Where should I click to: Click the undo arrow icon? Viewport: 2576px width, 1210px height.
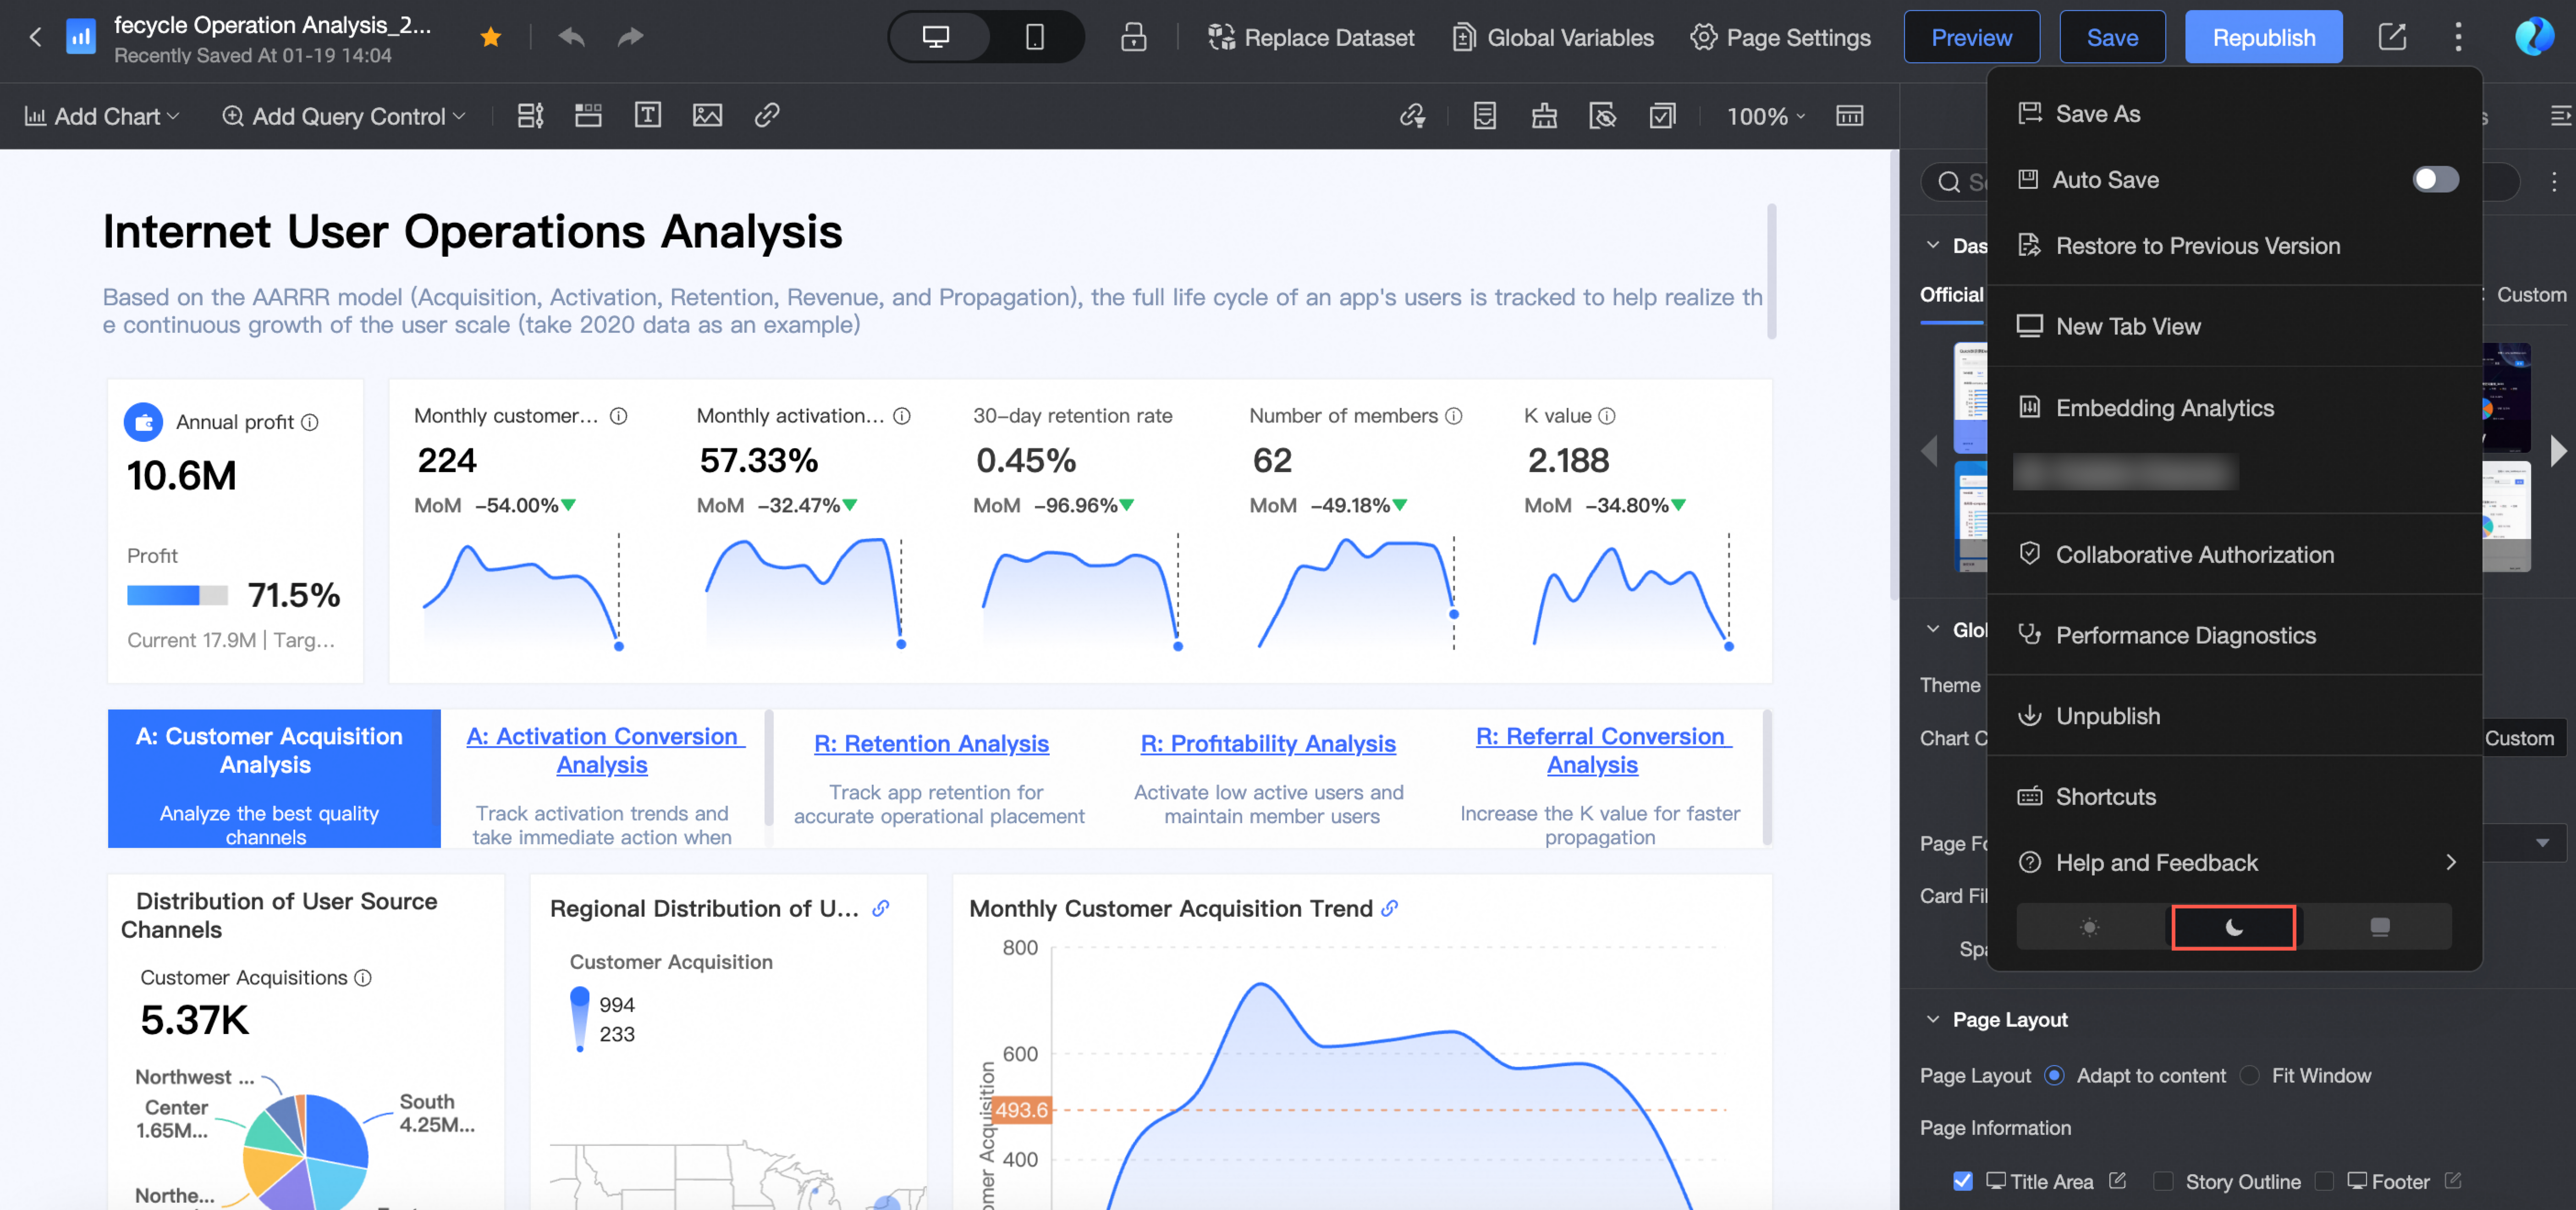pyautogui.click(x=571, y=37)
